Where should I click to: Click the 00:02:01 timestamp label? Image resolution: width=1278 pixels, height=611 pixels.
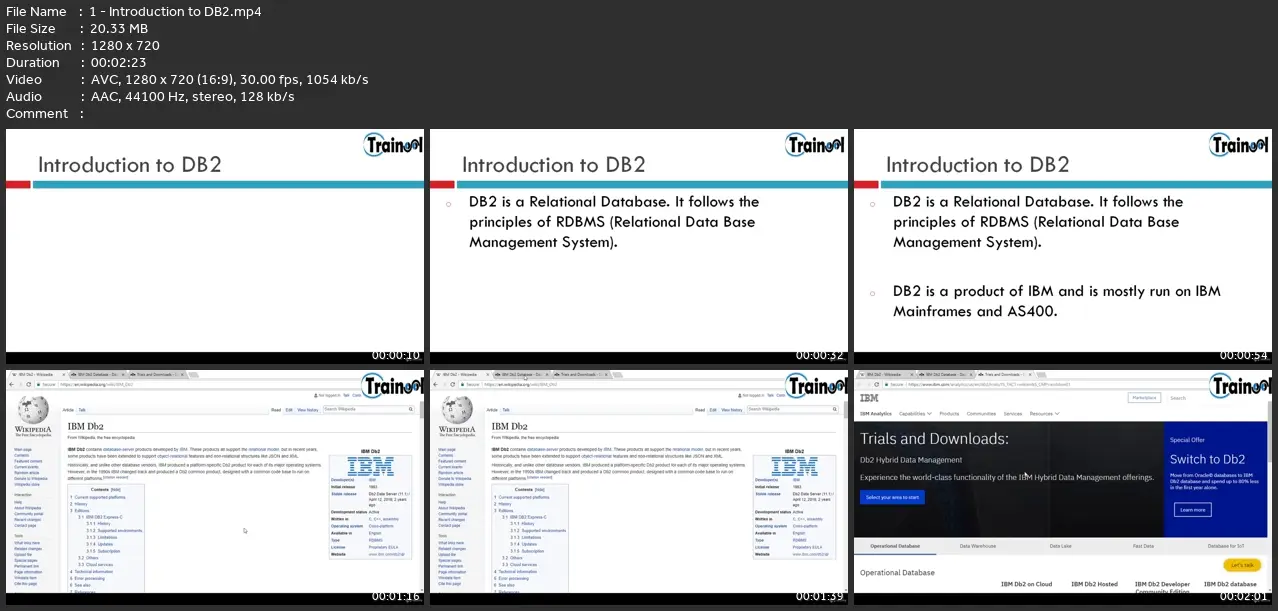pos(1245,596)
